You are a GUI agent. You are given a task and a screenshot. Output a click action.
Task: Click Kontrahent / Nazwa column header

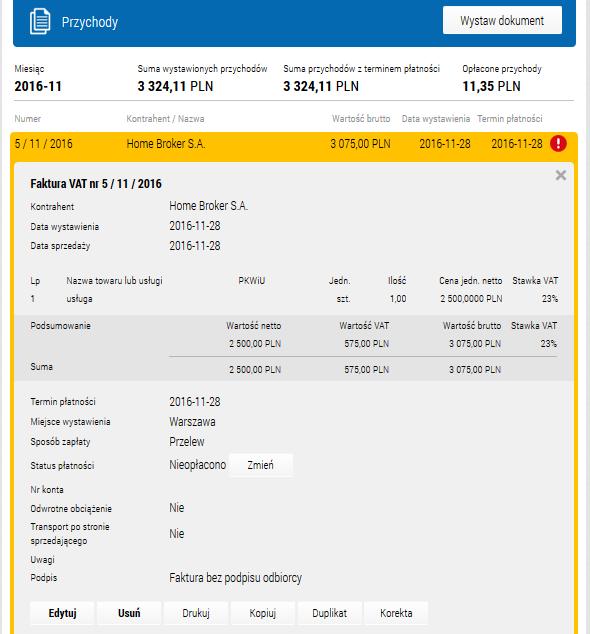tap(165, 119)
